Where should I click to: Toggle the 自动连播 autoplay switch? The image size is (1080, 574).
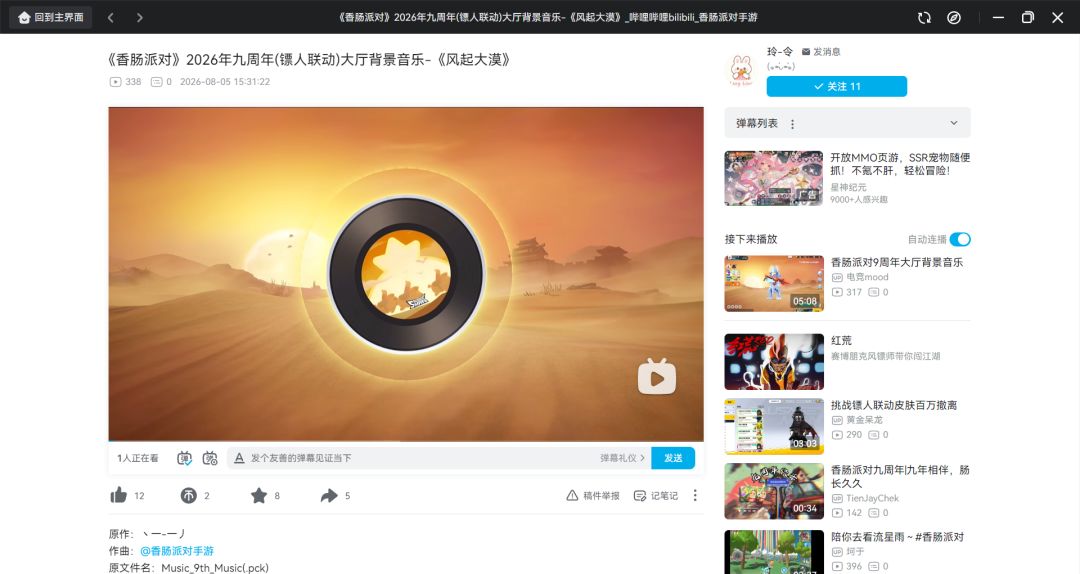[x=959, y=239]
